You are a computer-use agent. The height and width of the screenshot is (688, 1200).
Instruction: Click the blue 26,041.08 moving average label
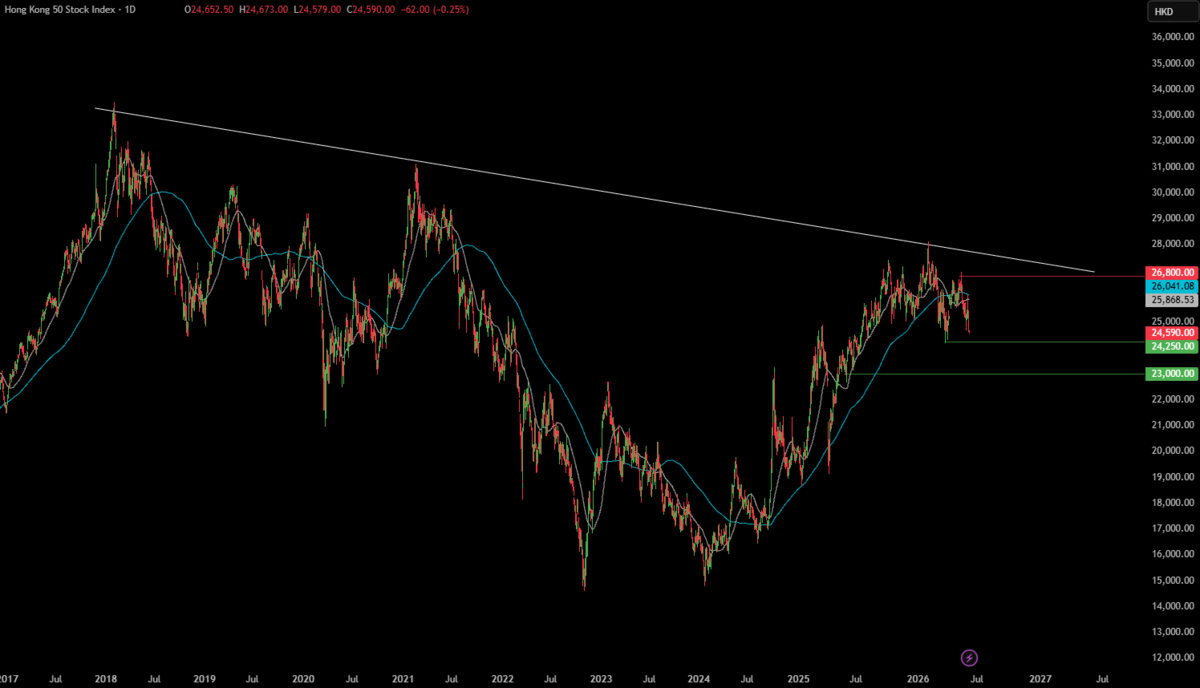[1172, 286]
